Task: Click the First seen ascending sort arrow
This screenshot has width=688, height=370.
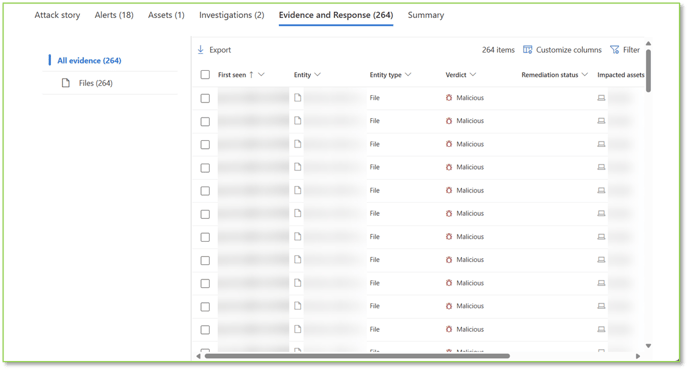Action: click(x=251, y=75)
